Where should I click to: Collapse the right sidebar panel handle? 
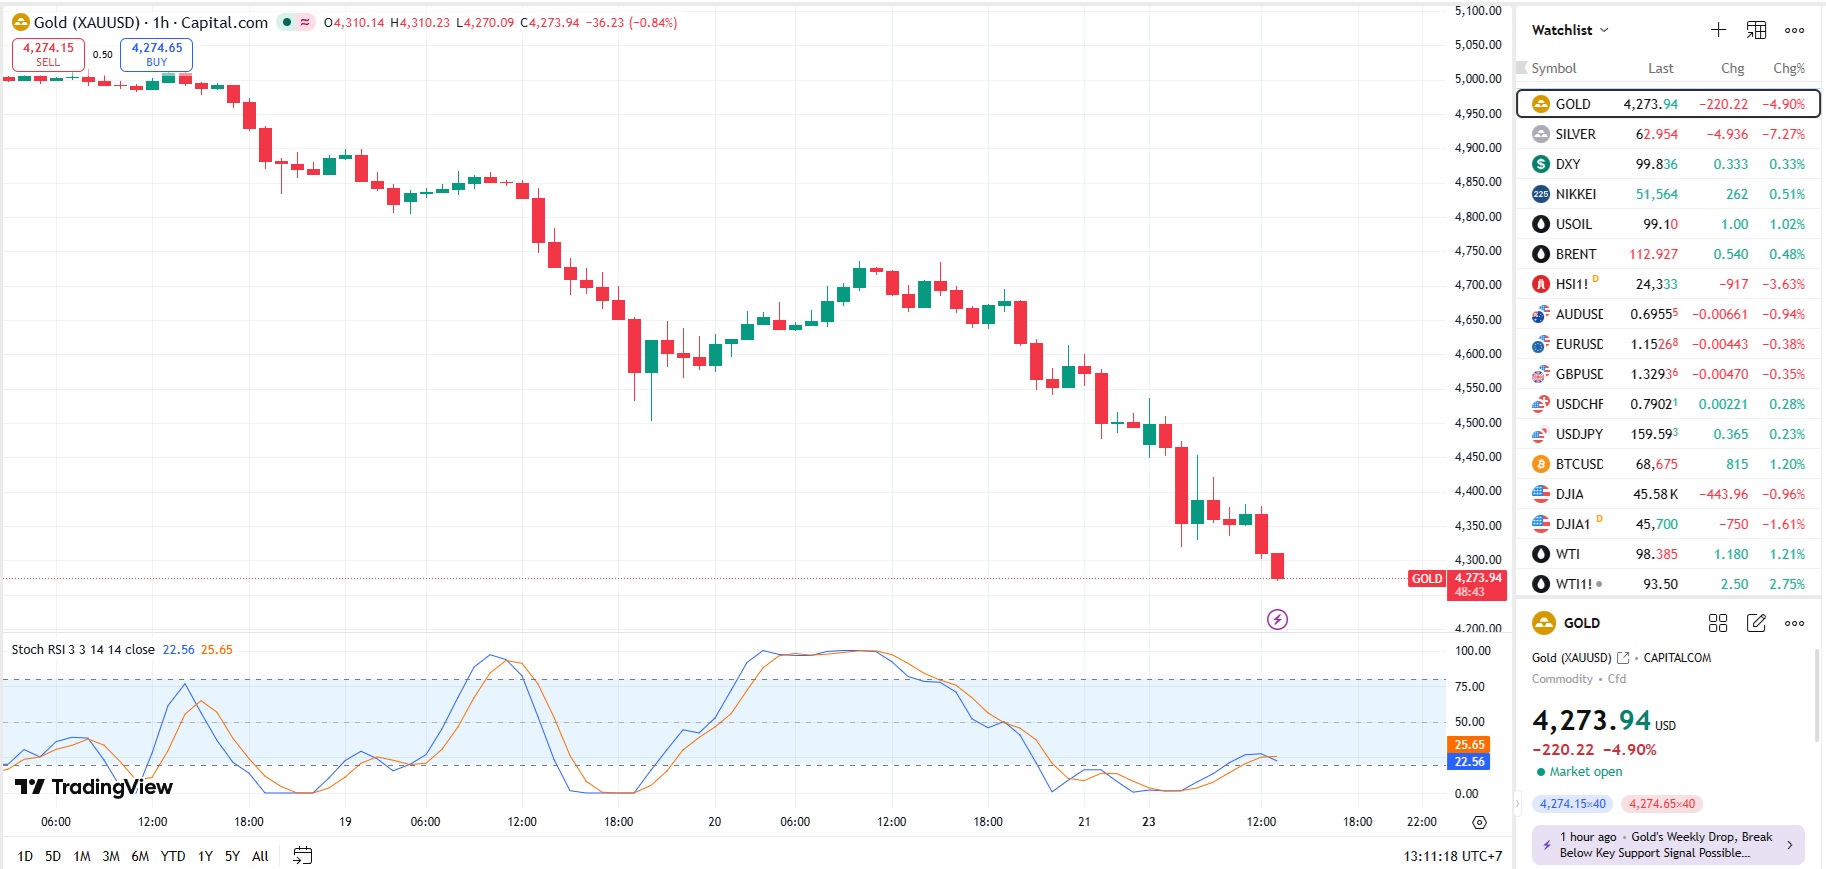[1517, 803]
